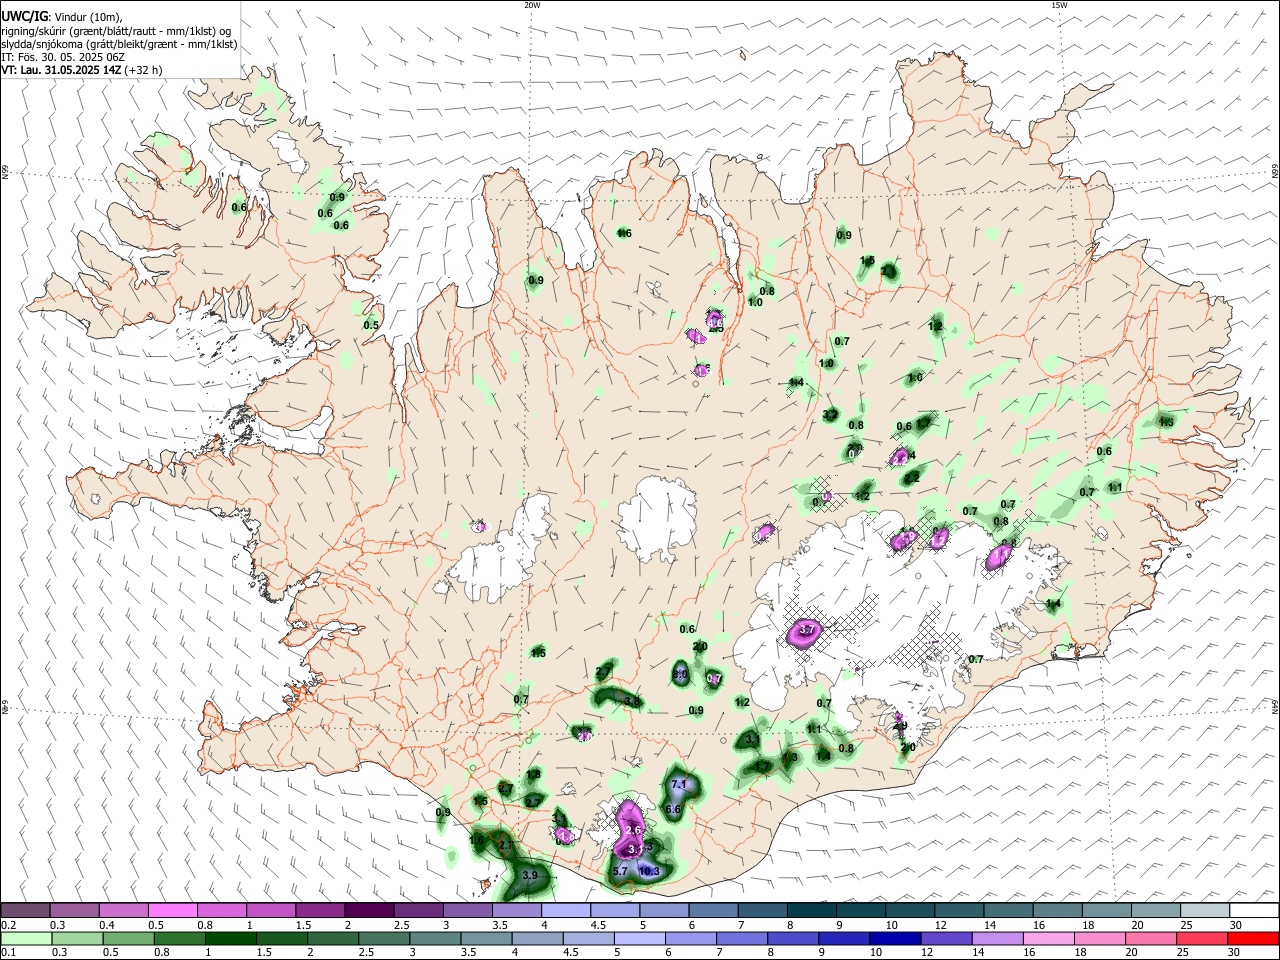Click the pale green 0.1 swatch in lower legend
Viewport: 1280px width, 960px height.
point(25,939)
